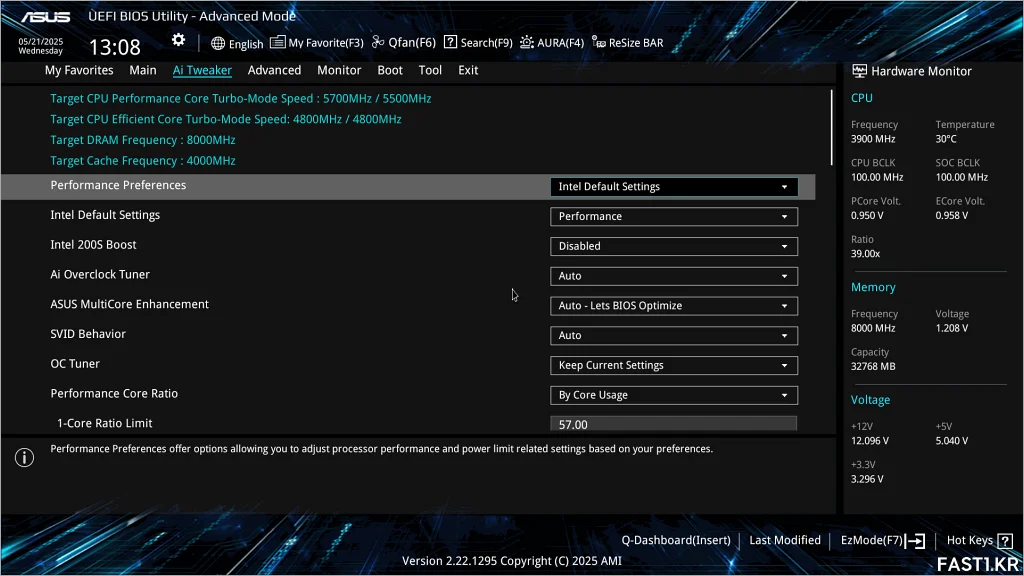The image size is (1024, 576).
Task: Open ASUS MultiCore Enhancement dropdown
Action: (673, 306)
